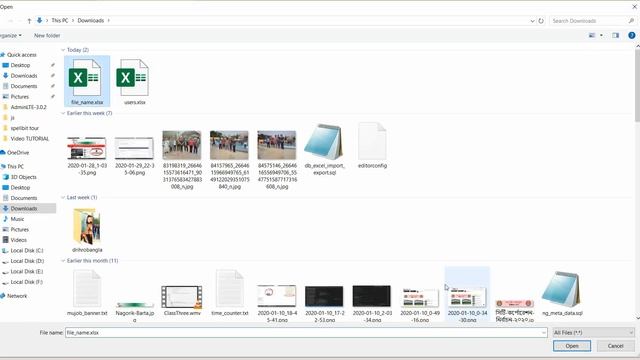640x360 pixels.
Task: Open Desktop under Quick access
Action: point(20,65)
